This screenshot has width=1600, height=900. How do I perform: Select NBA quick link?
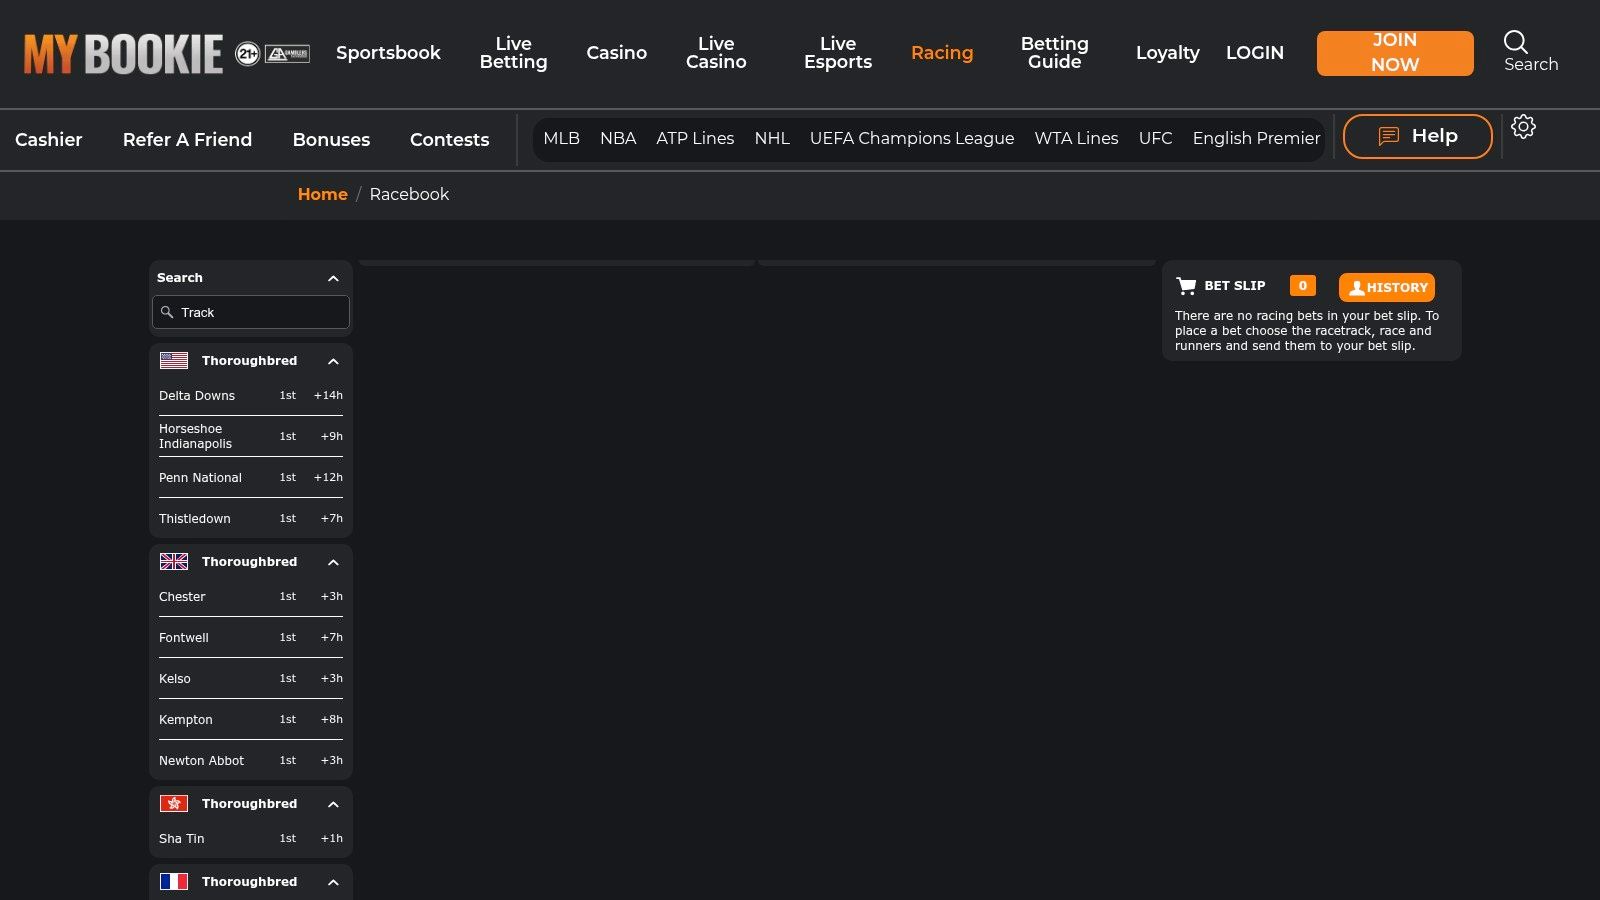[618, 138]
